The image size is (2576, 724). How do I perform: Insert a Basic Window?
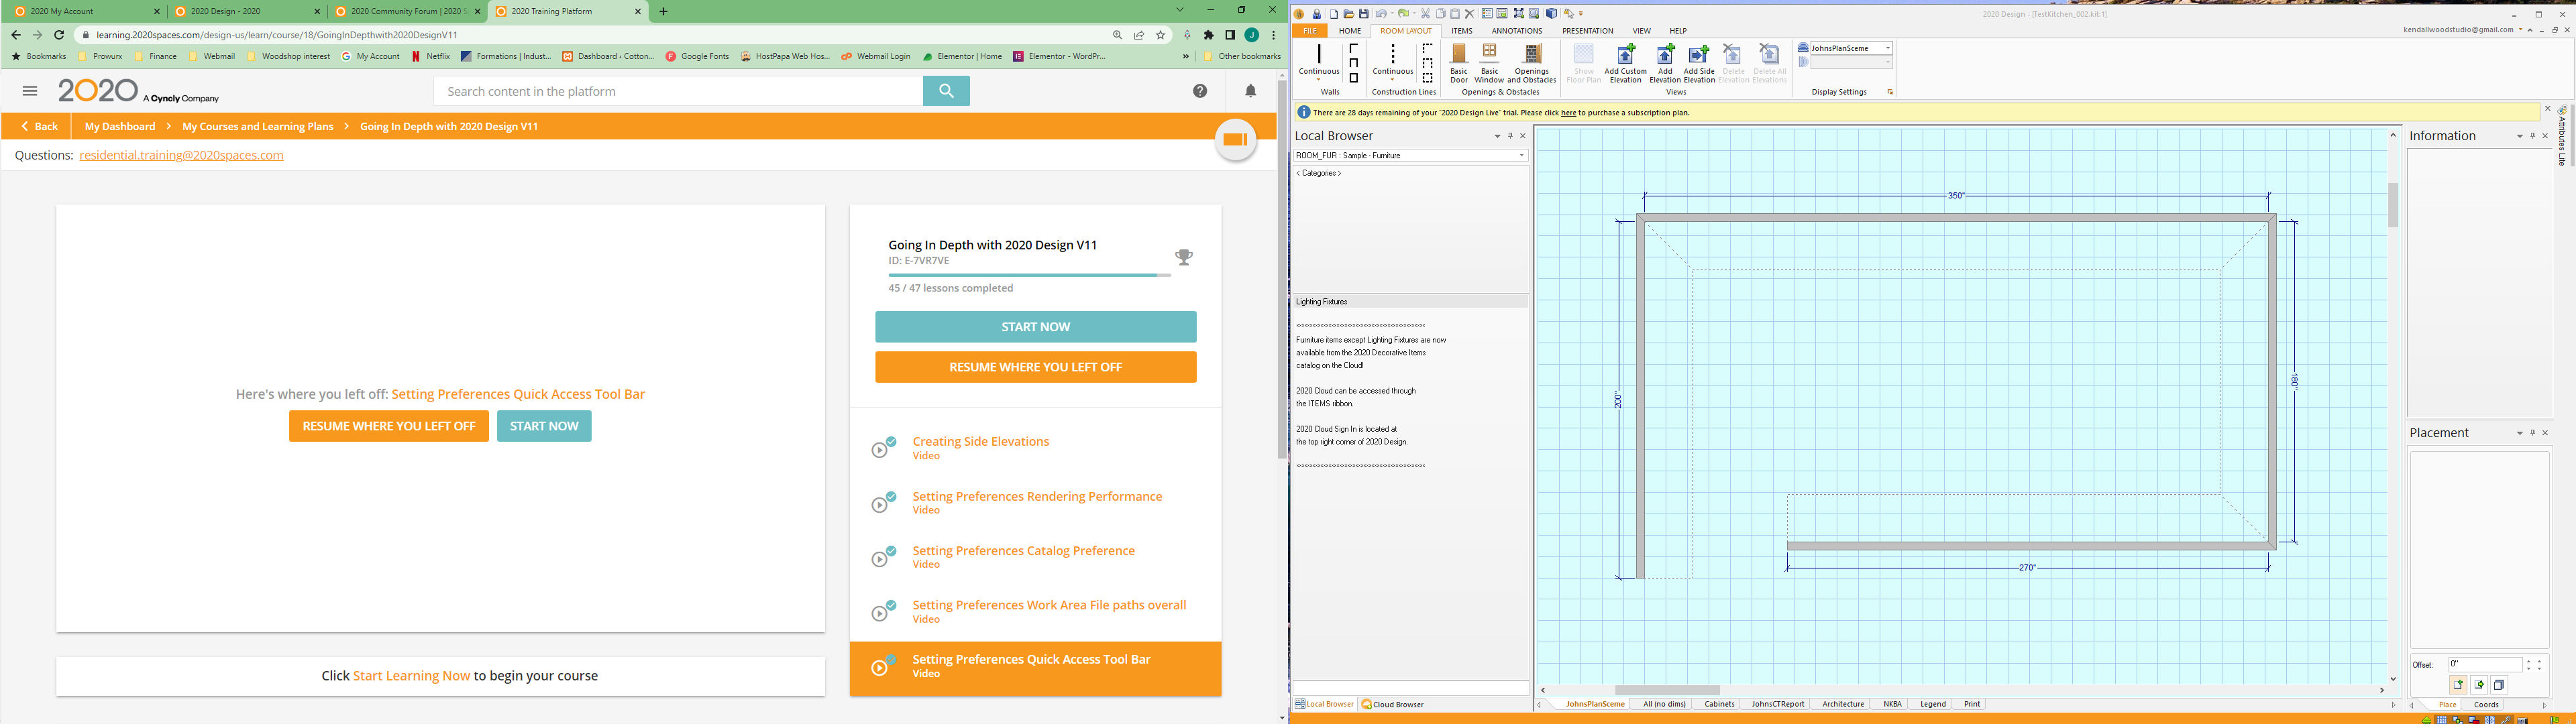click(1489, 63)
